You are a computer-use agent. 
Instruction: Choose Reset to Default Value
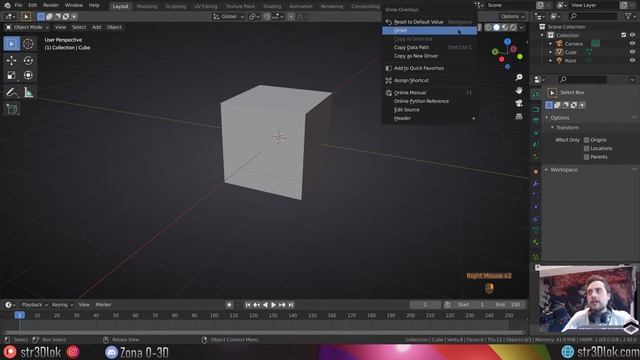pos(429,22)
